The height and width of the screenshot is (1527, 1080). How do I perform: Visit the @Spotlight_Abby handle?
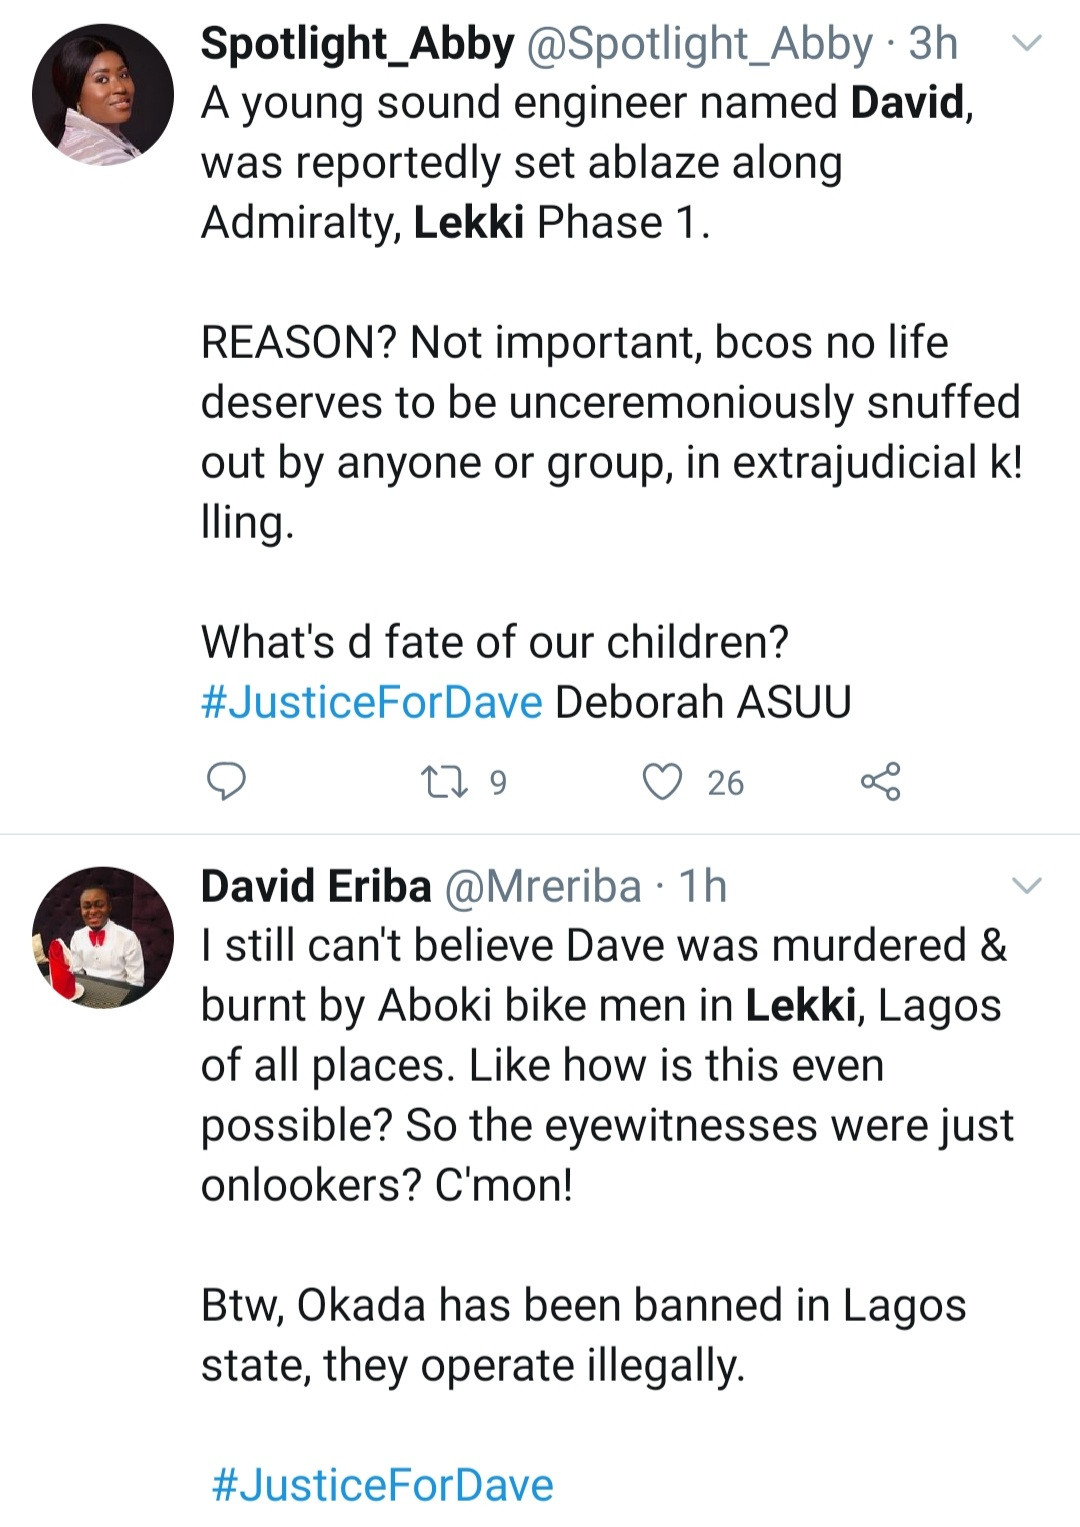point(699,44)
